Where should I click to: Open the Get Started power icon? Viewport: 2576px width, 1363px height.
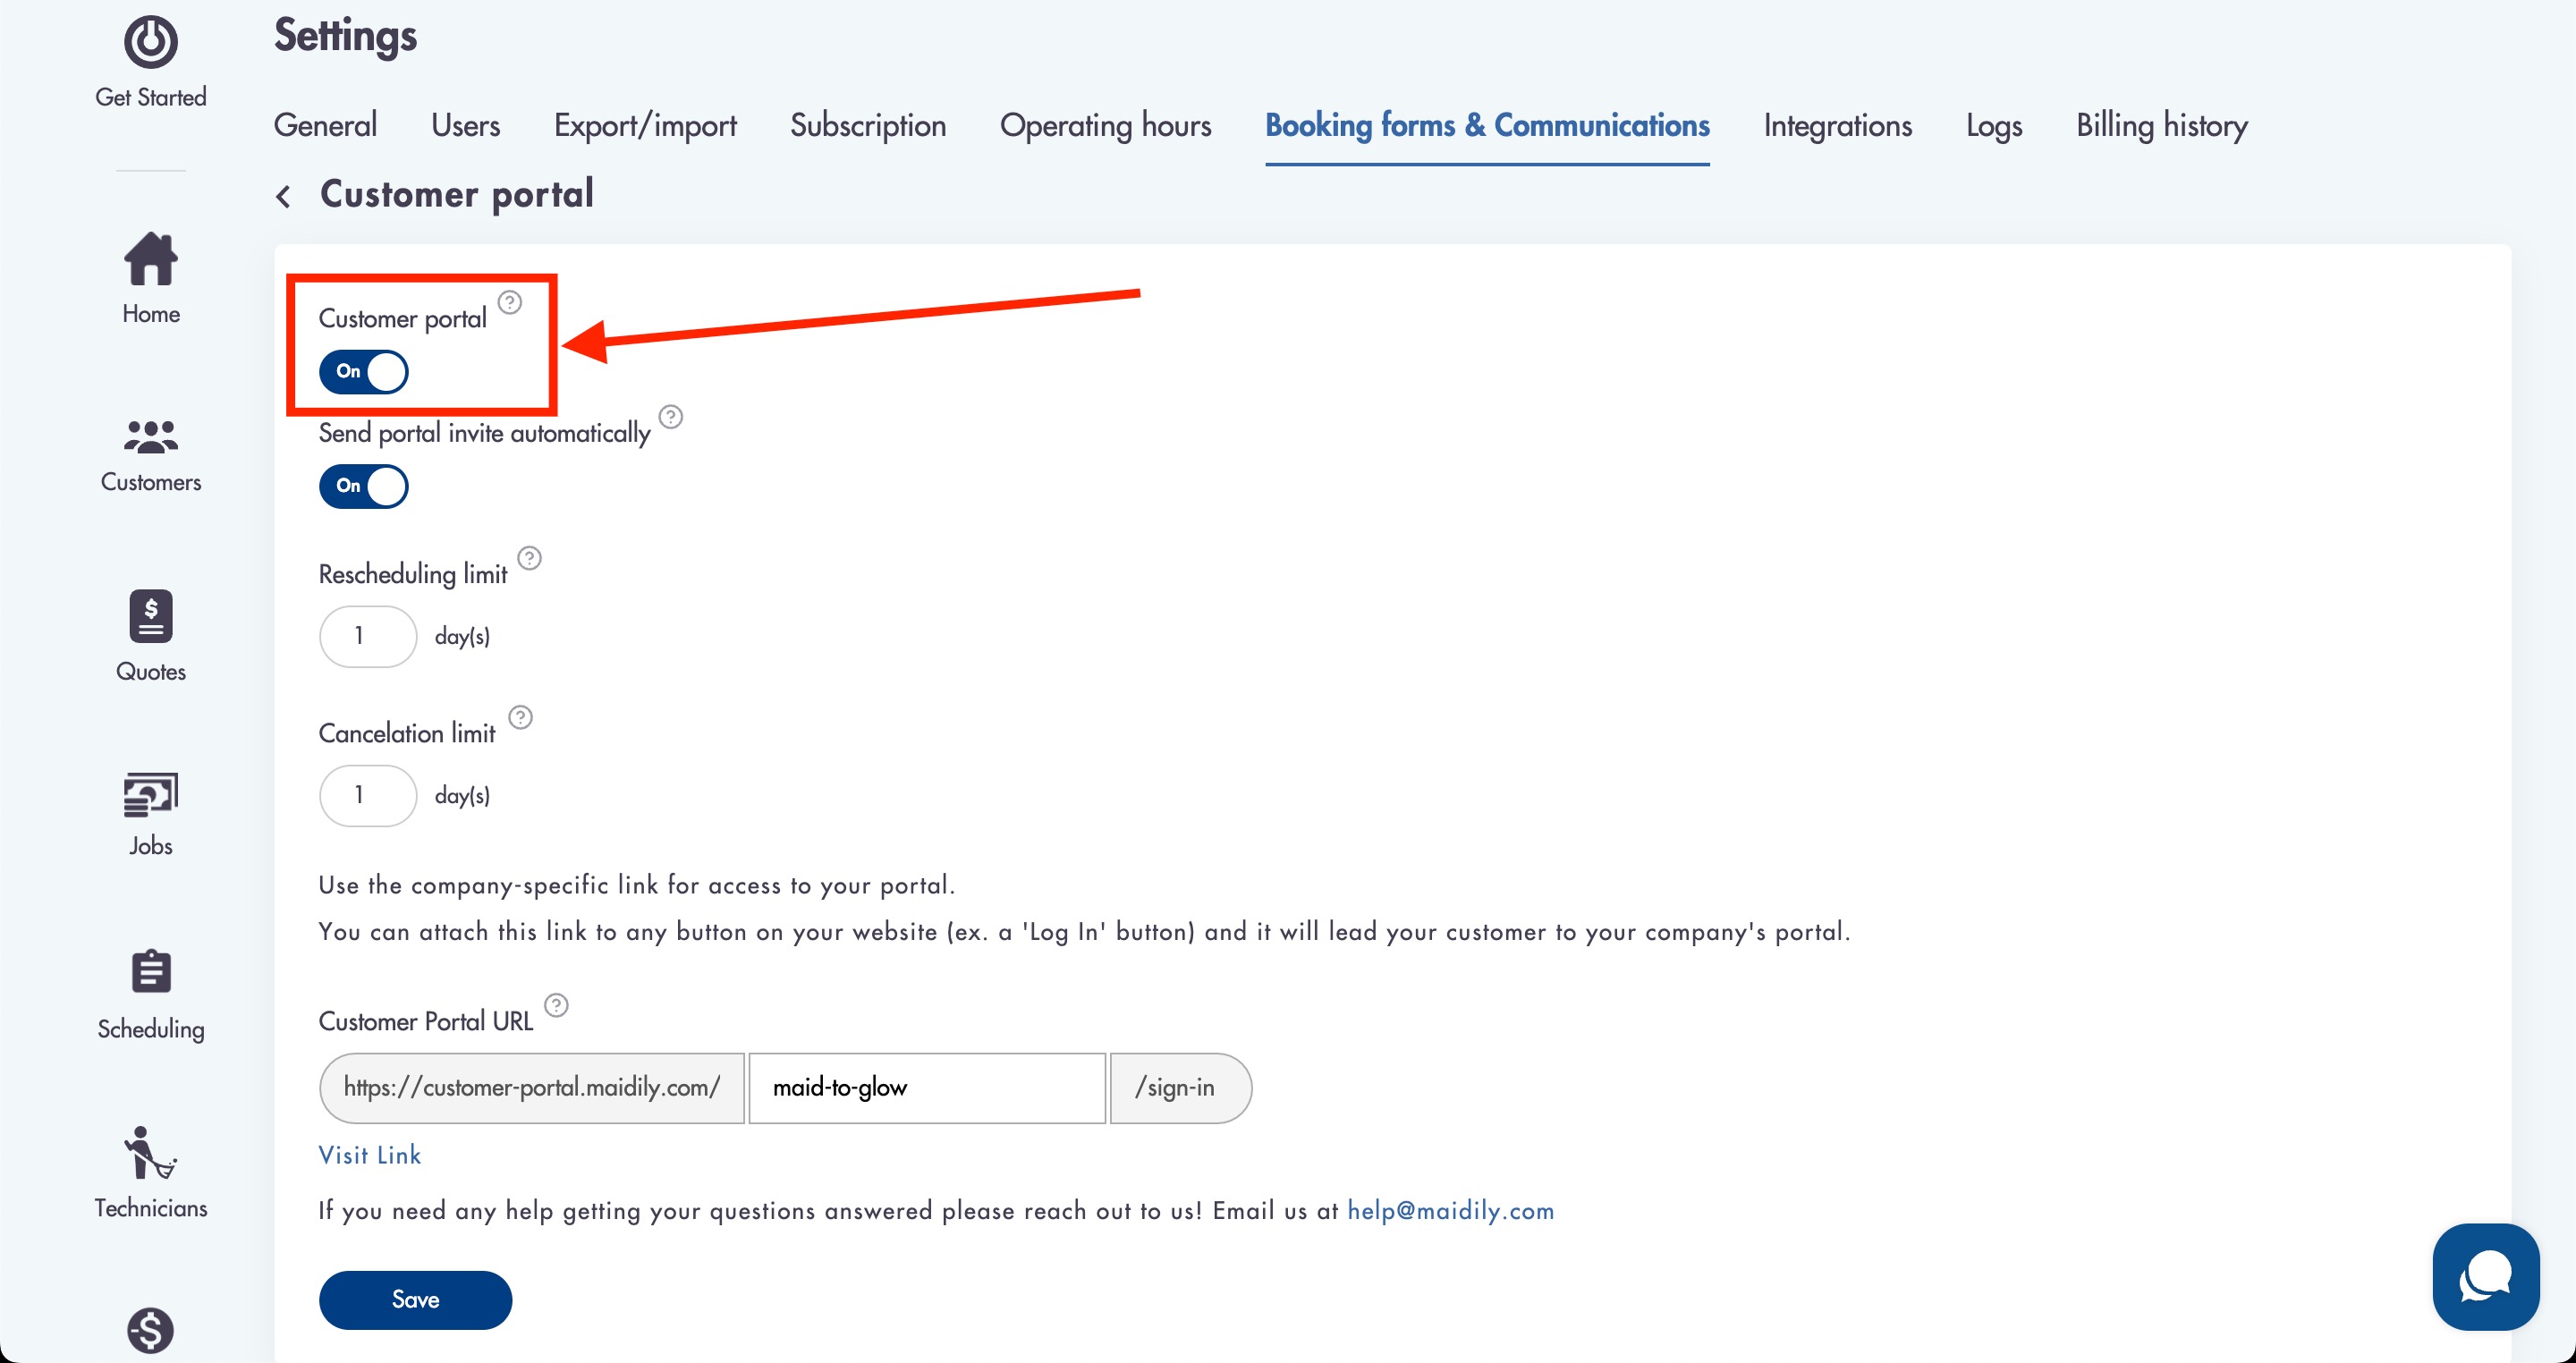(151, 42)
